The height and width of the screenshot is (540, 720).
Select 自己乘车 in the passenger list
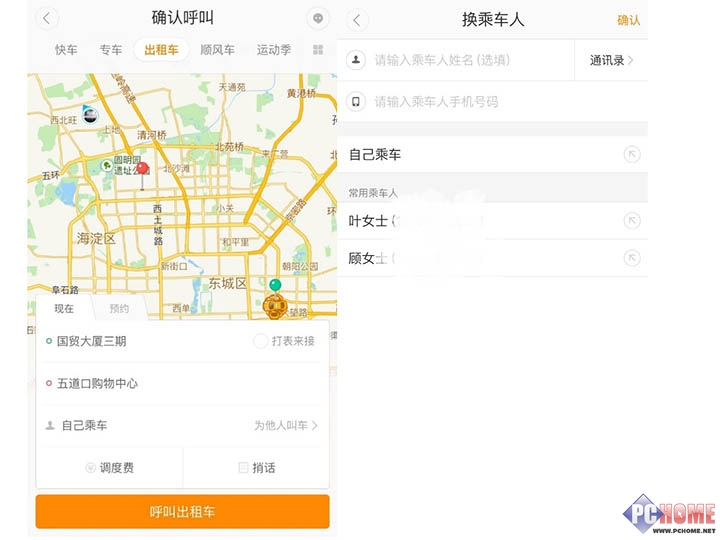pos(492,154)
